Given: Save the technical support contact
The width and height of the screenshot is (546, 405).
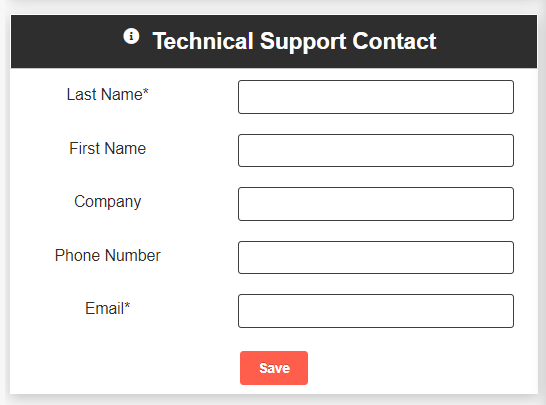Looking at the screenshot, I should pyautogui.click(x=274, y=368).
